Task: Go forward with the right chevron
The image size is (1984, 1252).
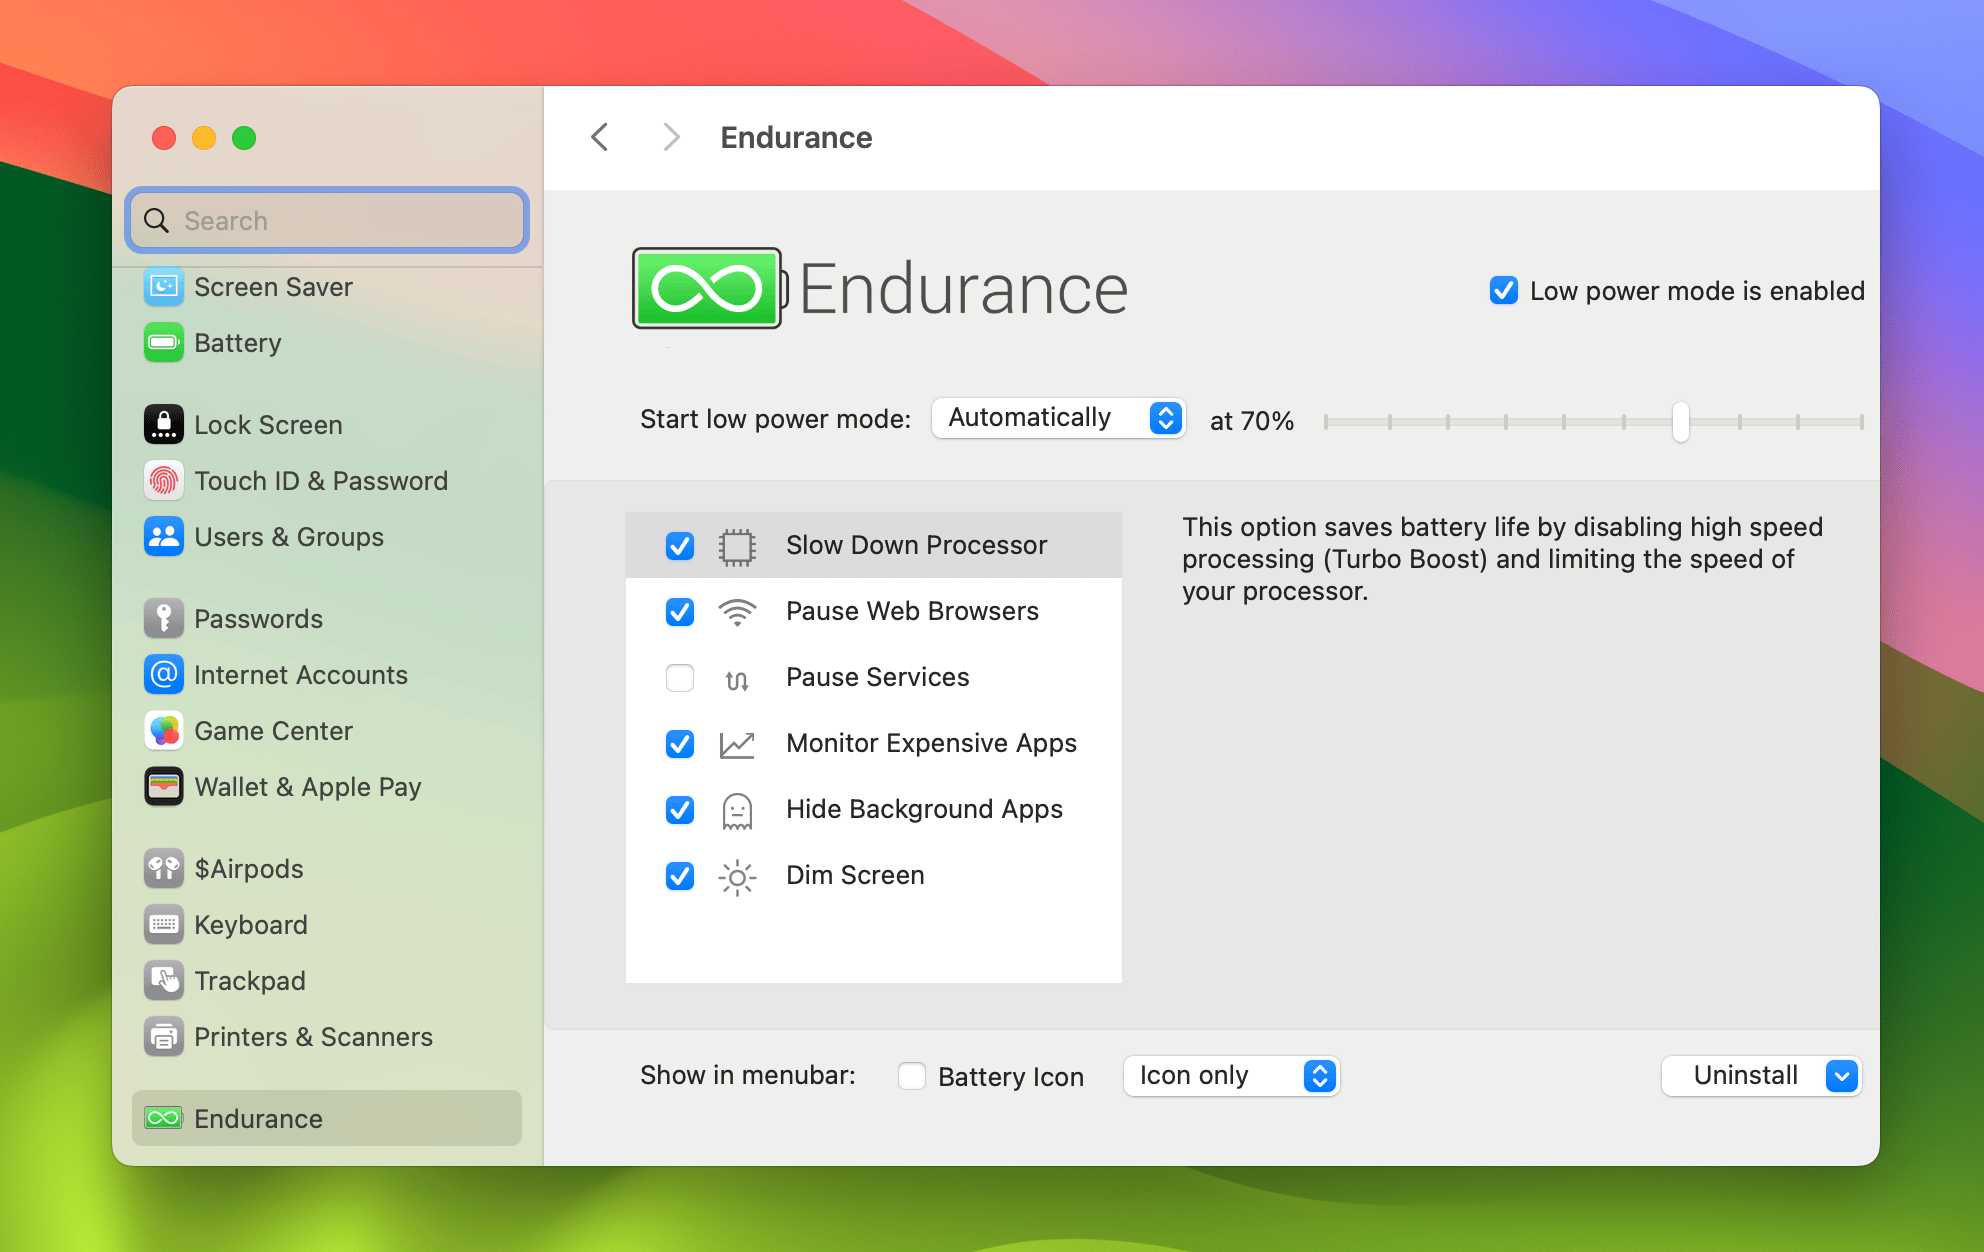Action: pos(671,137)
